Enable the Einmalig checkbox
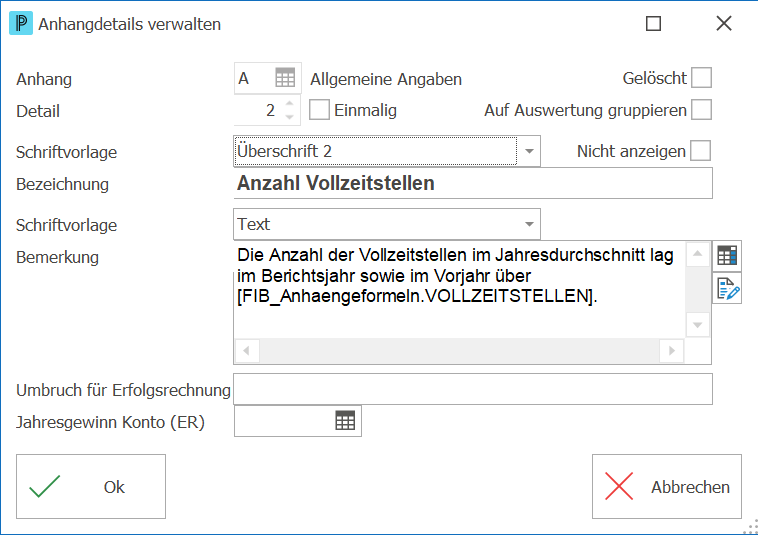 click(x=319, y=110)
